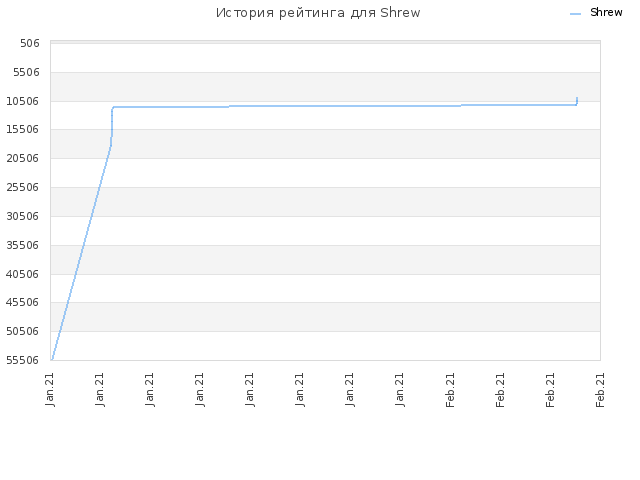The height and width of the screenshot is (480, 640).
Task: Click the 10506 y-axis label
Action: (x=23, y=101)
